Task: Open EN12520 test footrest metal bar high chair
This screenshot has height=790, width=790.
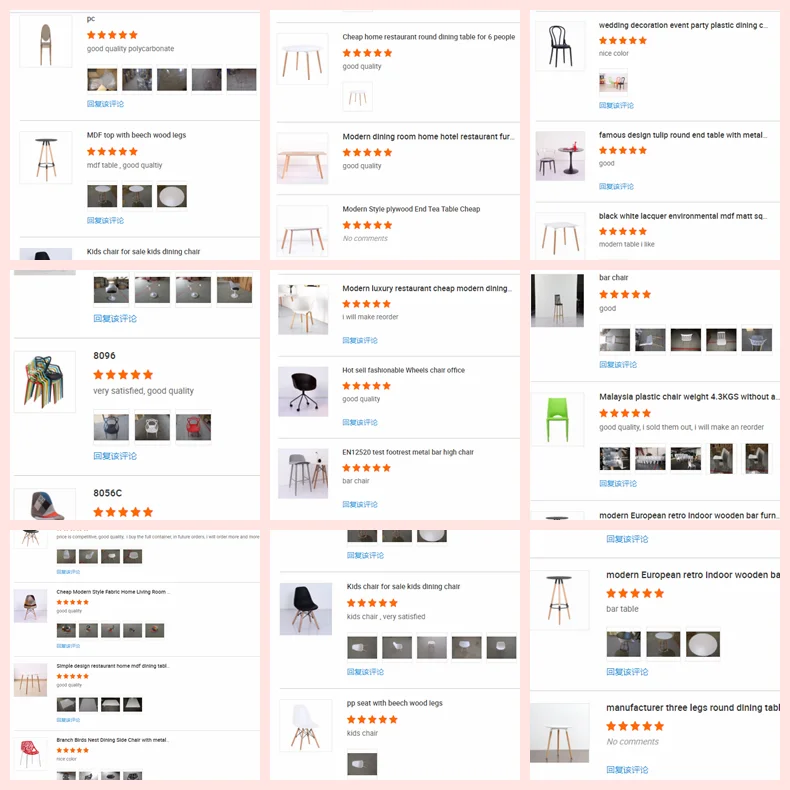Action: [x=408, y=452]
